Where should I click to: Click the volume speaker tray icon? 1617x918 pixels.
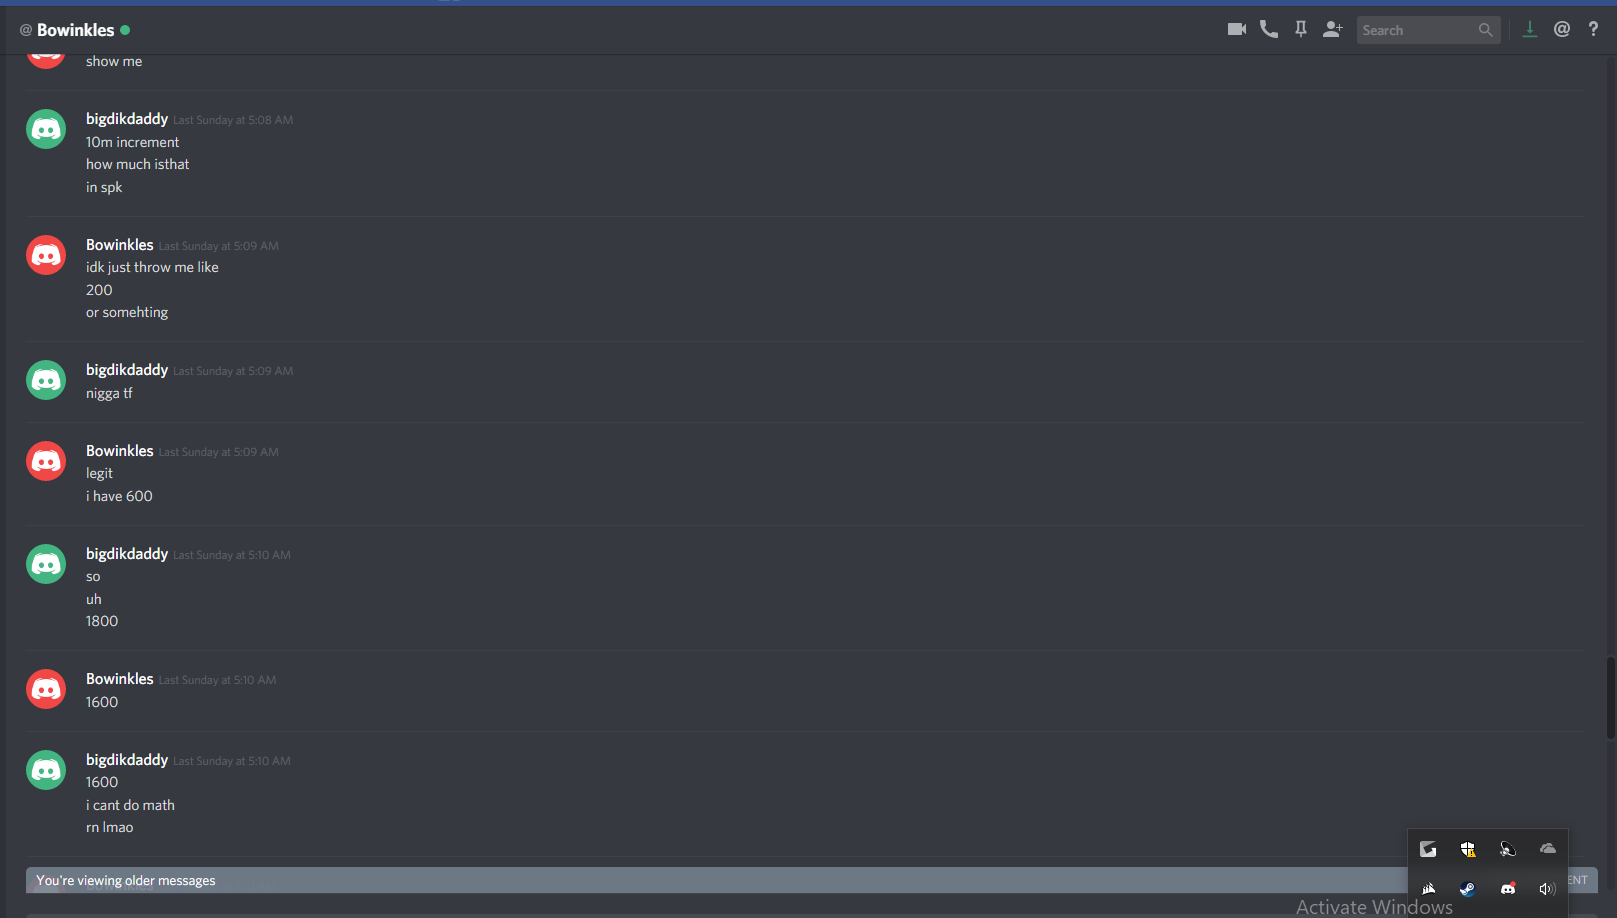pos(1547,889)
